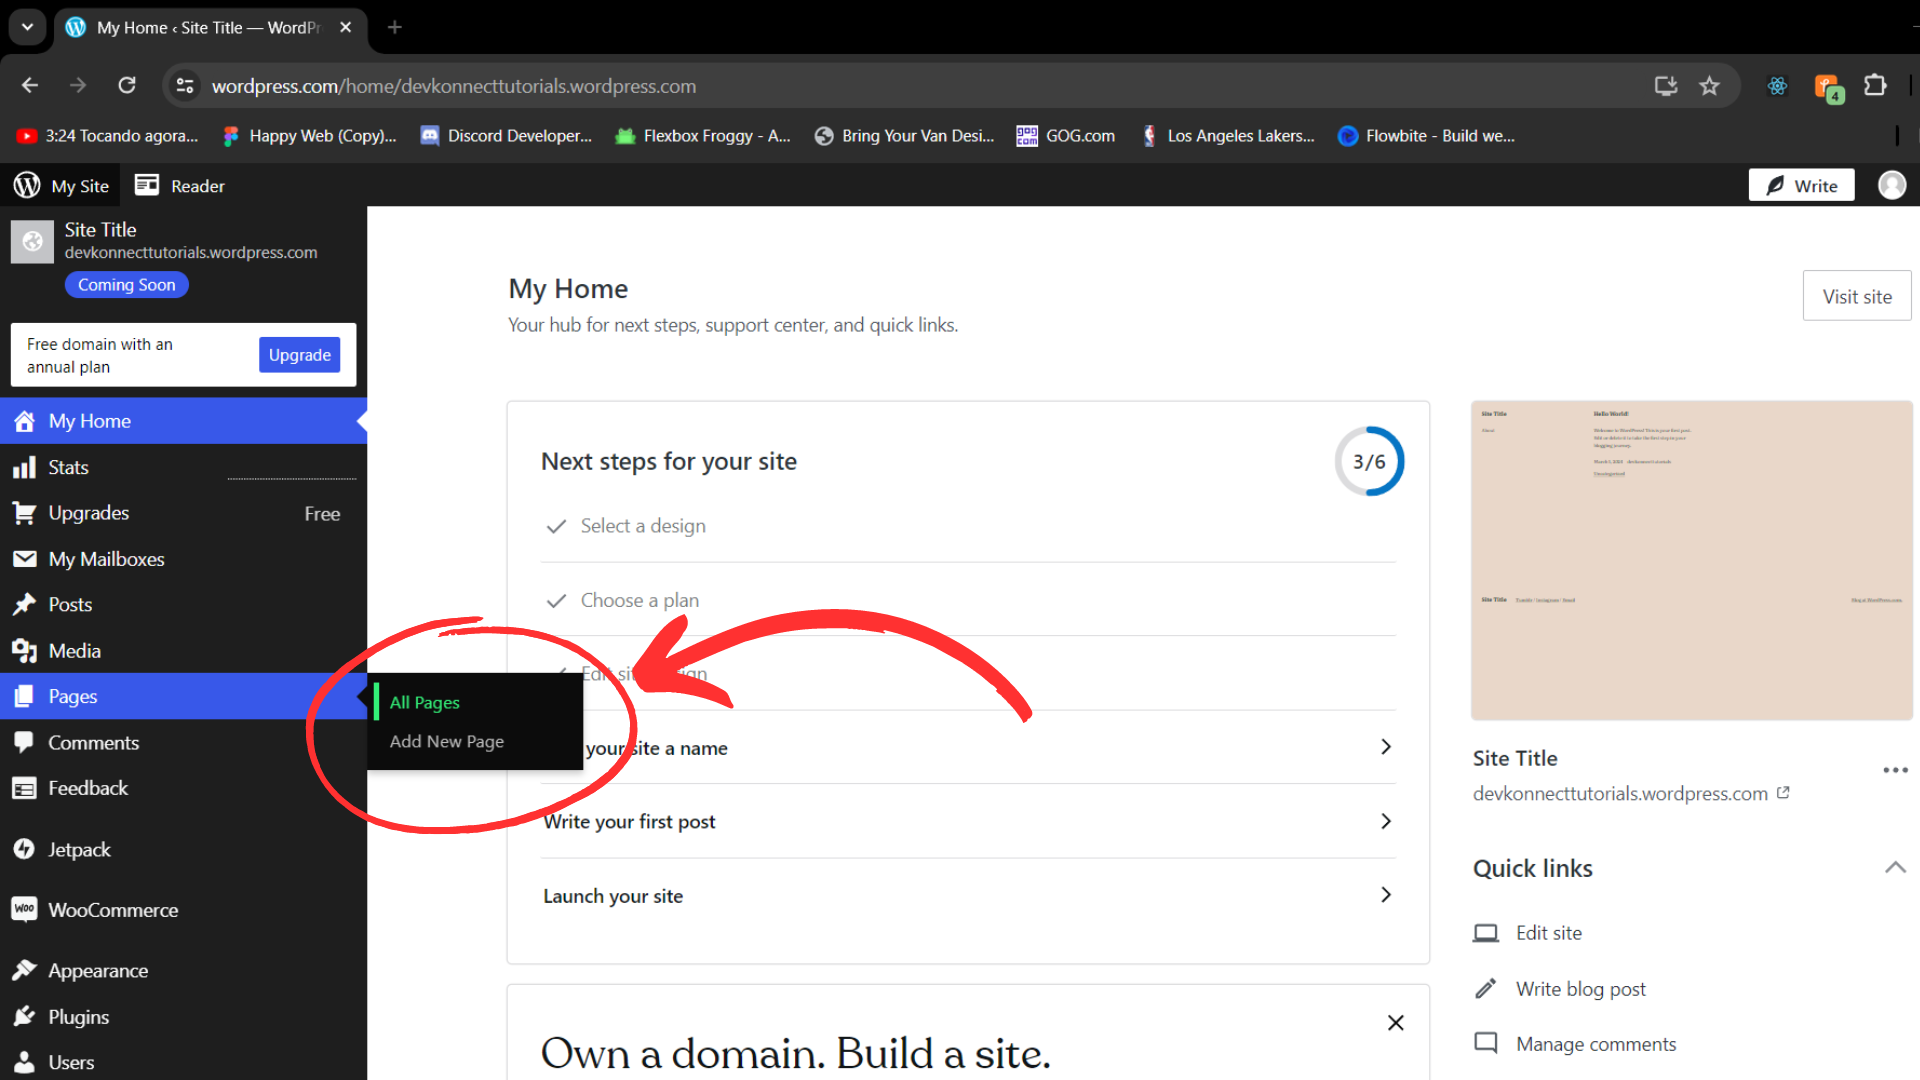Open the browser extensions puzzle icon
Screen dimensions: 1920x1080
click(1875, 86)
